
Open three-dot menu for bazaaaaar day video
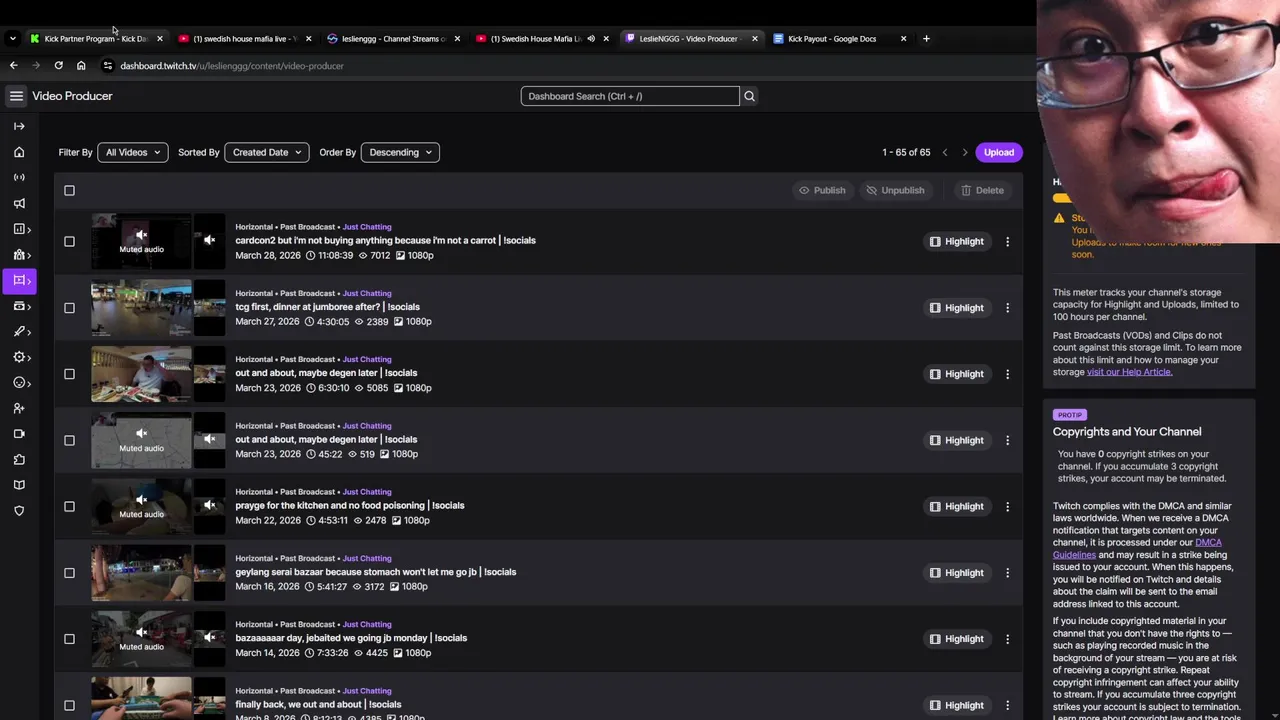pyautogui.click(x=1007, y=639)
